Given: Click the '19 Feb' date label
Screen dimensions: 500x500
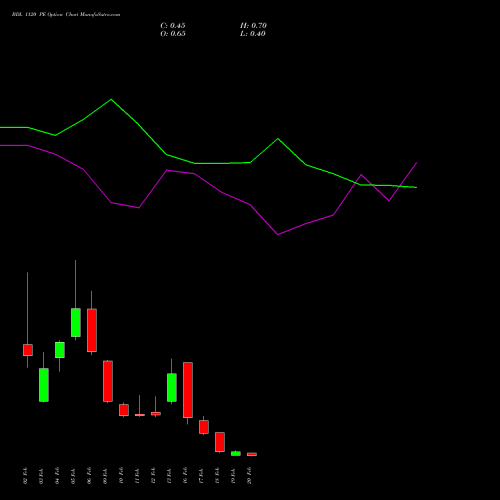Looking at the screenshot, I should (x=234, y=476).
